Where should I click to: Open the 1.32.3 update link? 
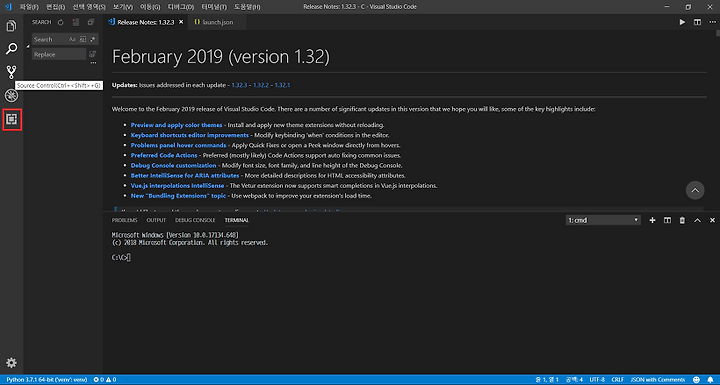239,85
